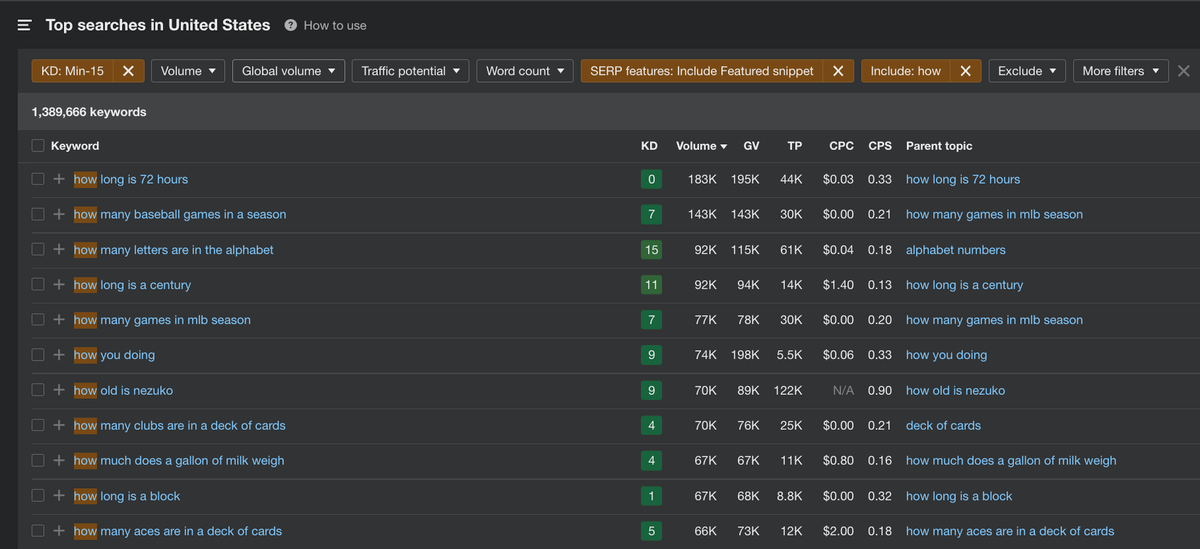This screenshot has width=1200, height=549.
Task: Select checkbox for 'how you doing' row
Action: pos(38,355)
